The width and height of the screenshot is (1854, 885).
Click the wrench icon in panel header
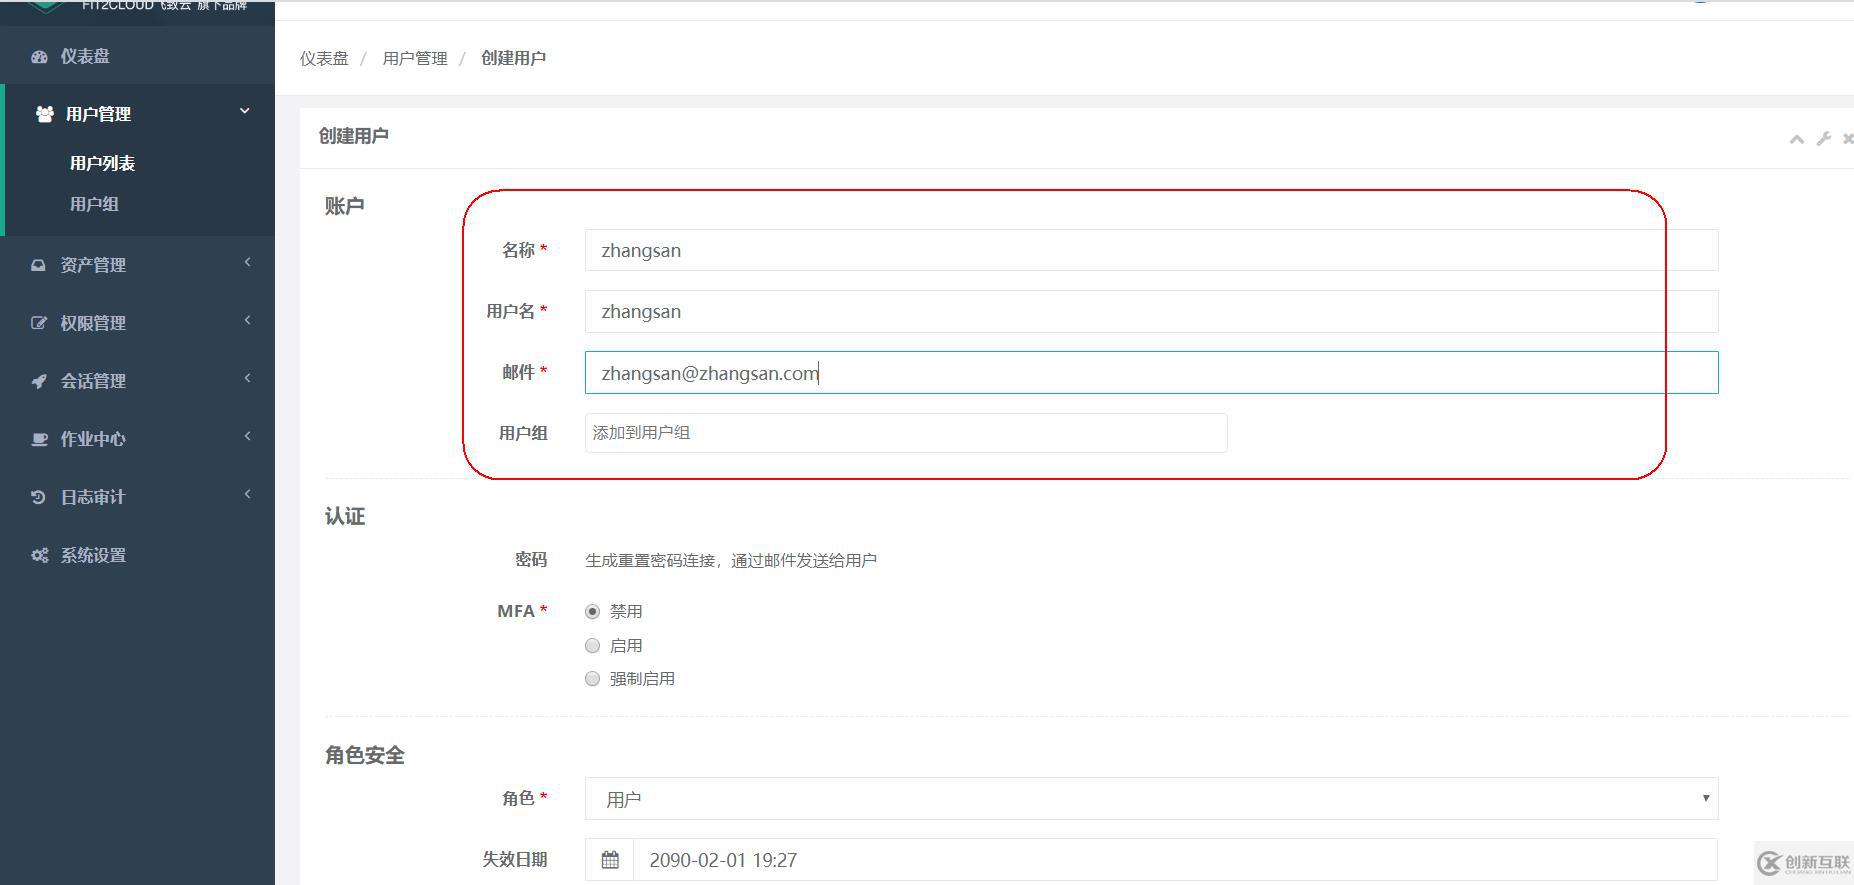click(1823, 139)
